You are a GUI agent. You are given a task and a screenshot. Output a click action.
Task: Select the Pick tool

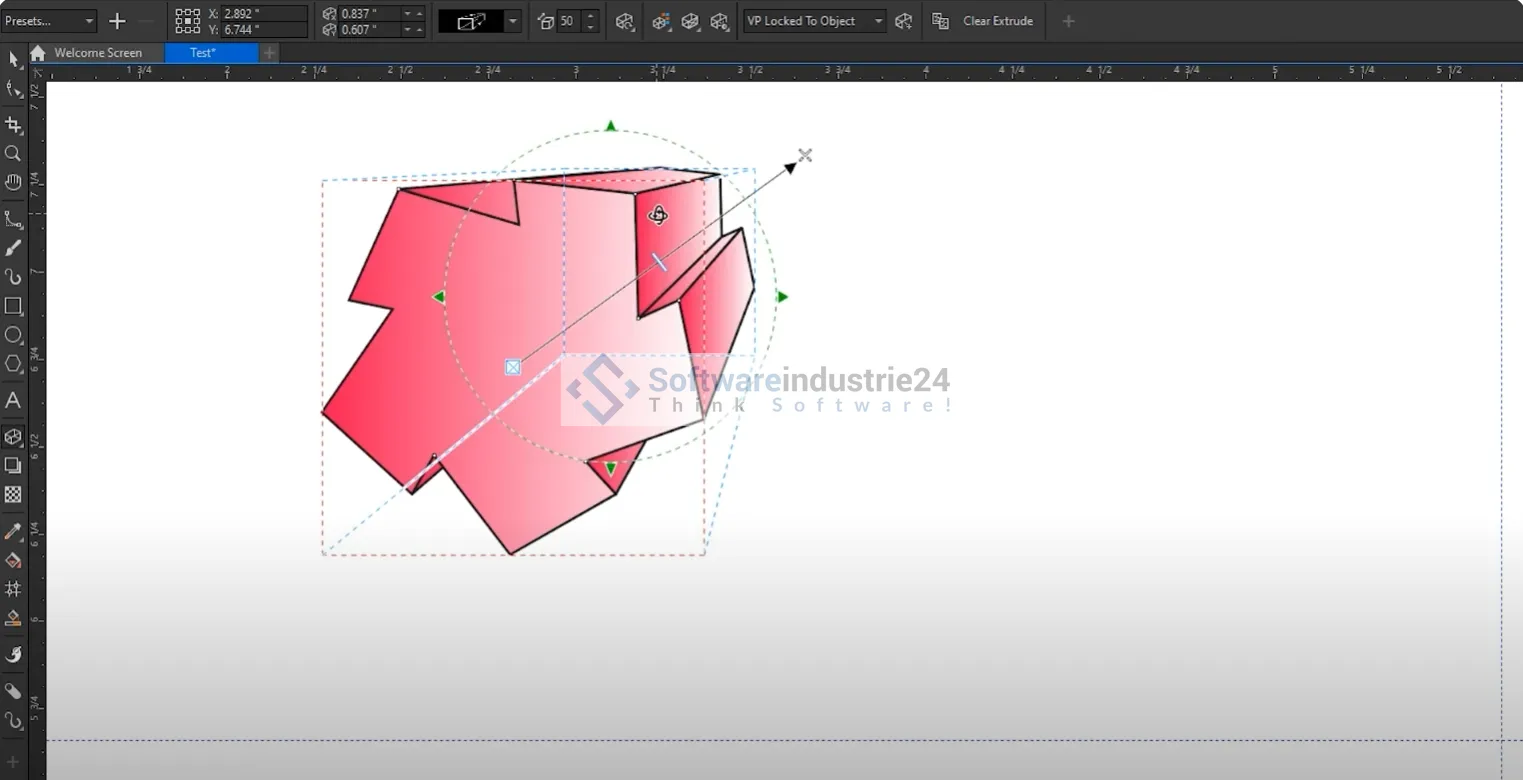[13, 59]
